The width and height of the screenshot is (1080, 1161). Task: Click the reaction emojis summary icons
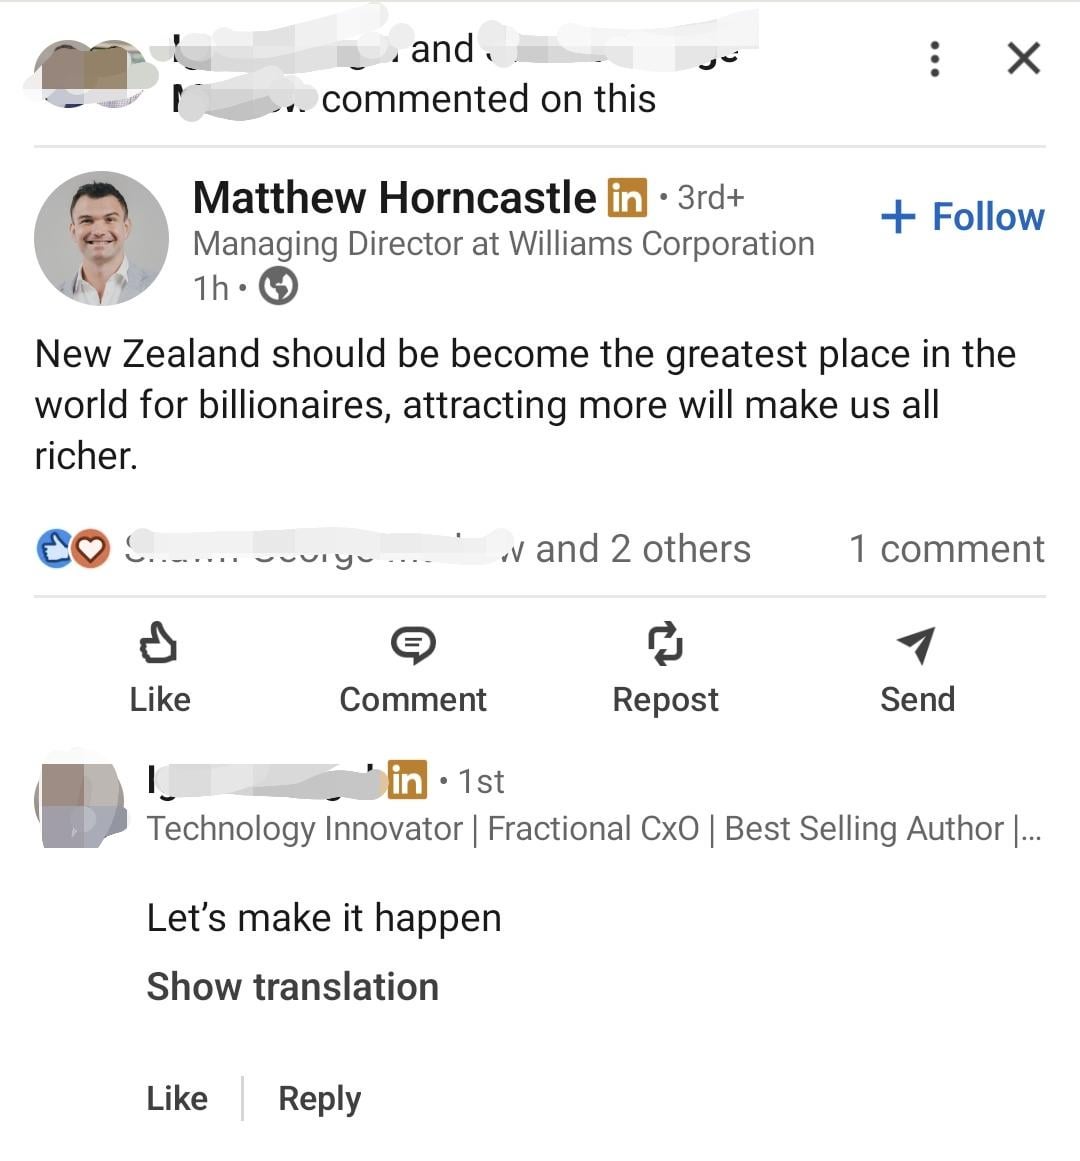(x=73, y=549)
